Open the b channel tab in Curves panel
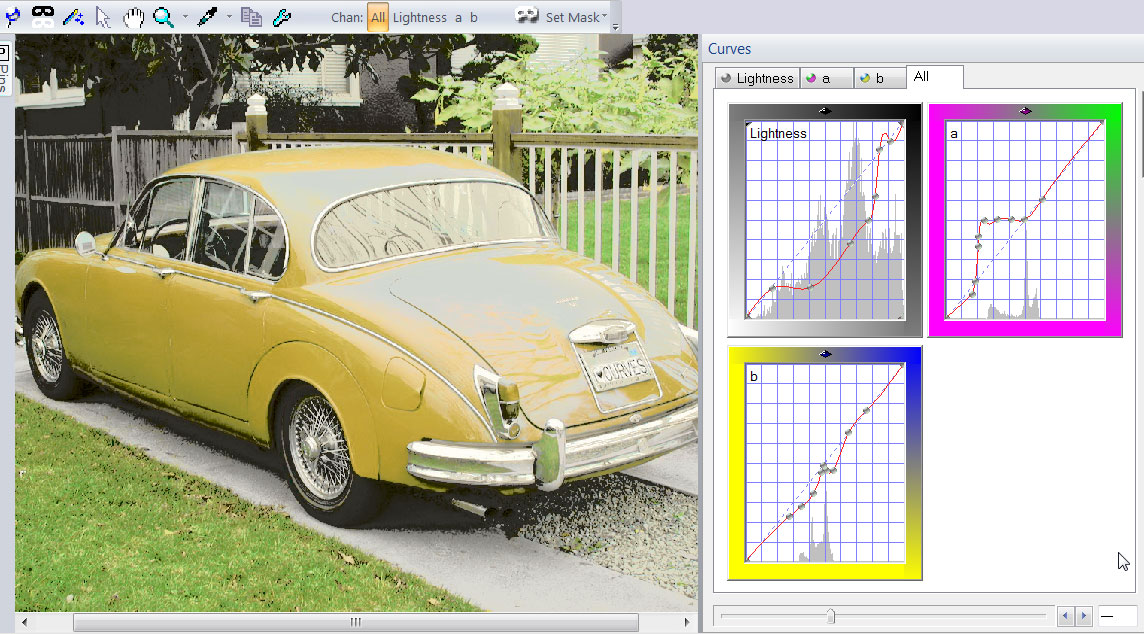 879,78
